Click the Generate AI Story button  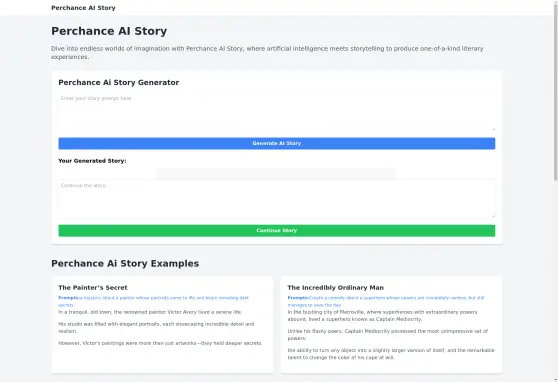277,143
